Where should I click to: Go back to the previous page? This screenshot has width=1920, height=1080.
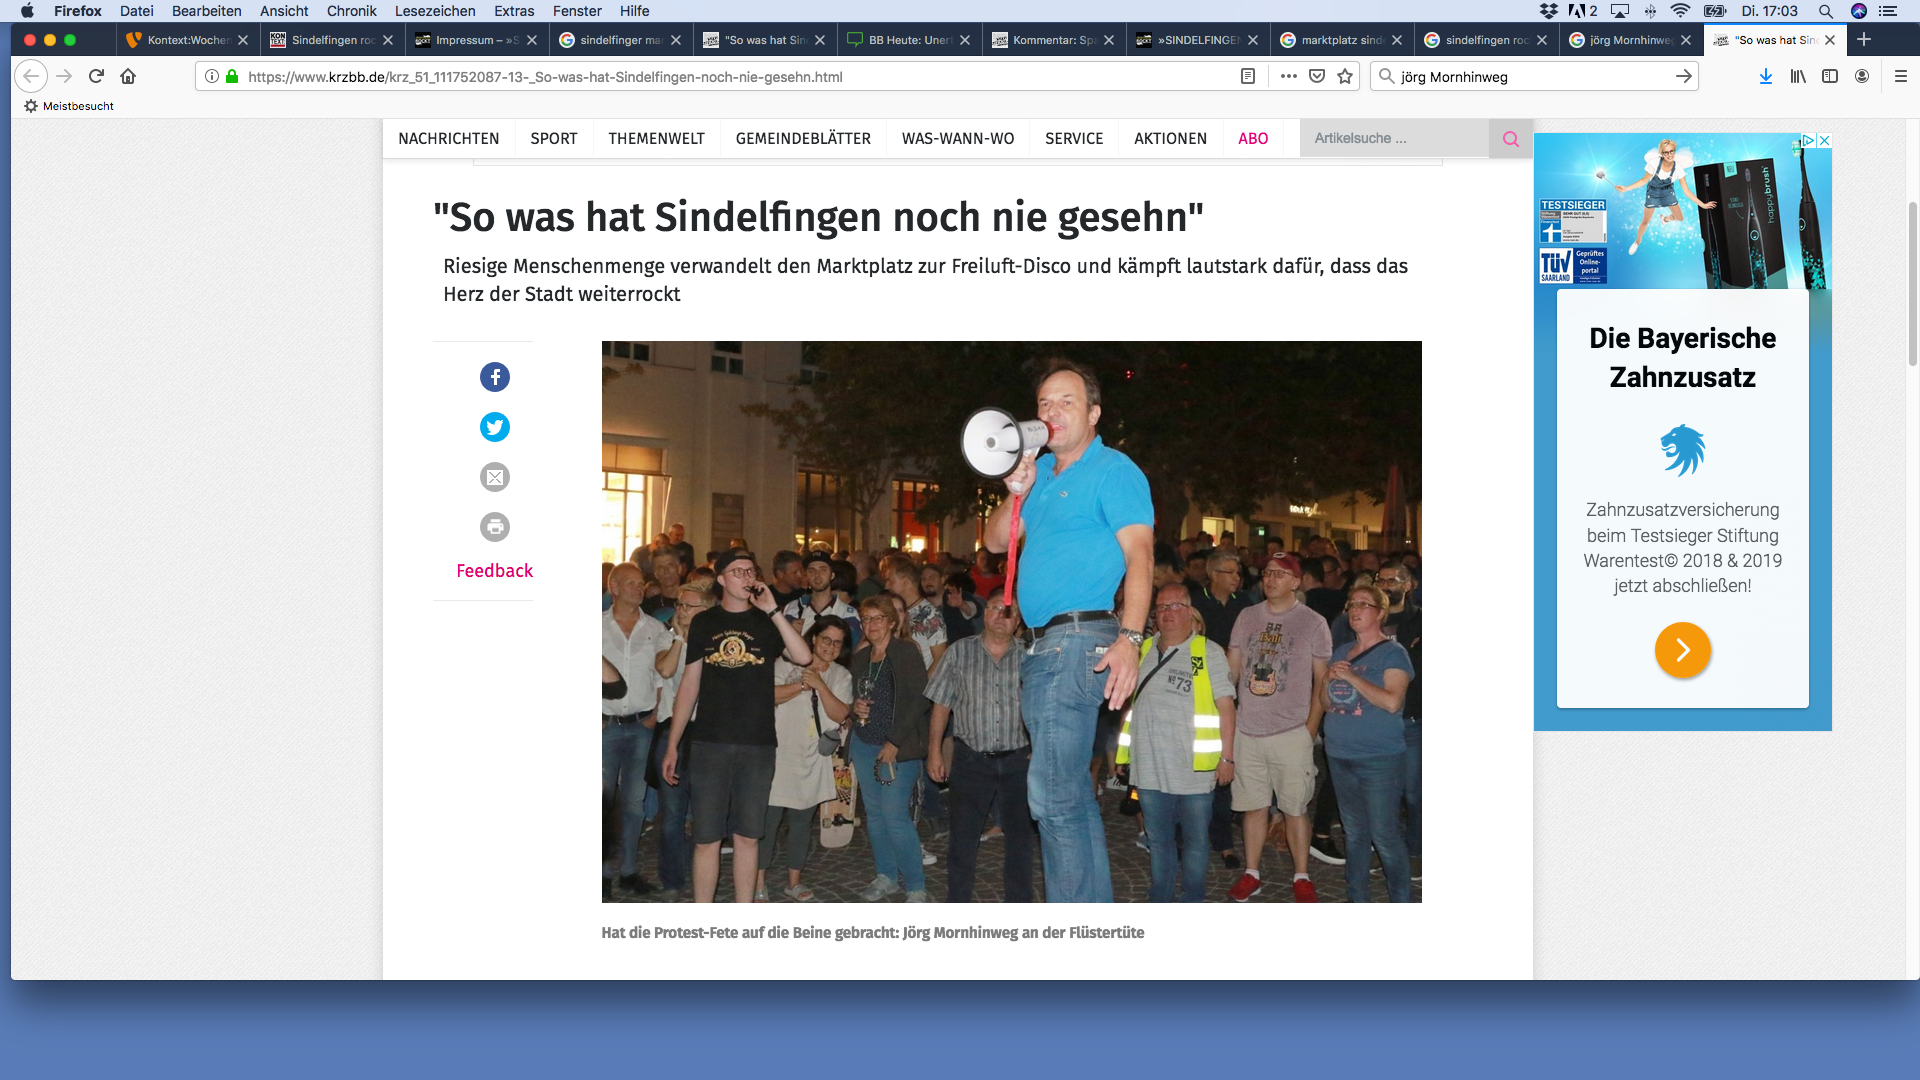click(31, 76)
